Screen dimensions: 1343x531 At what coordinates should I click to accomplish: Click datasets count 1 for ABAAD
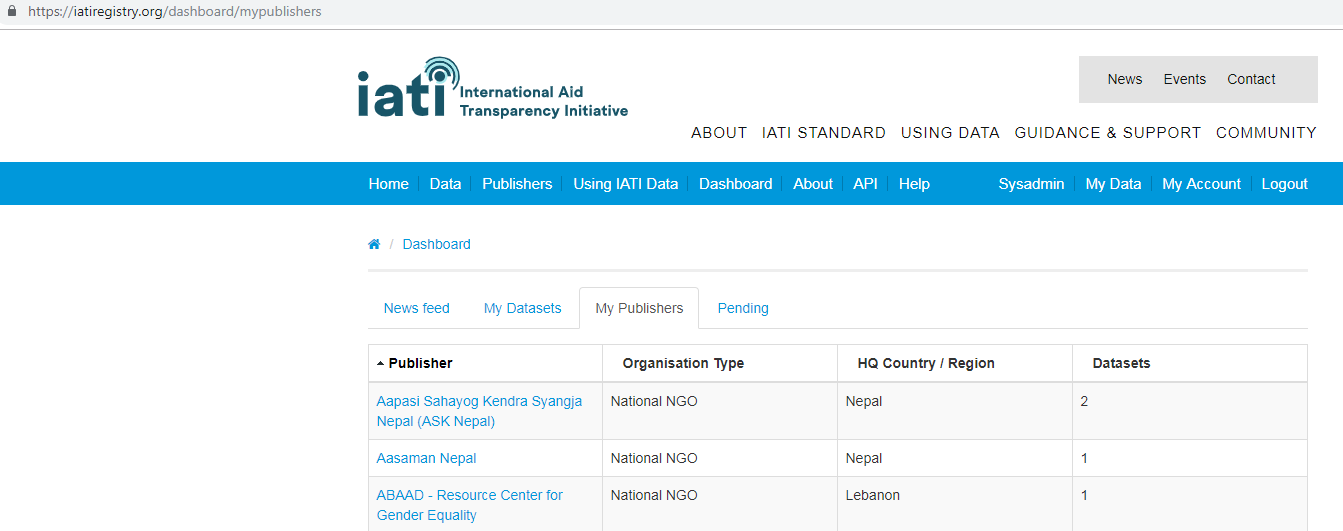[x=1084, y=495]
